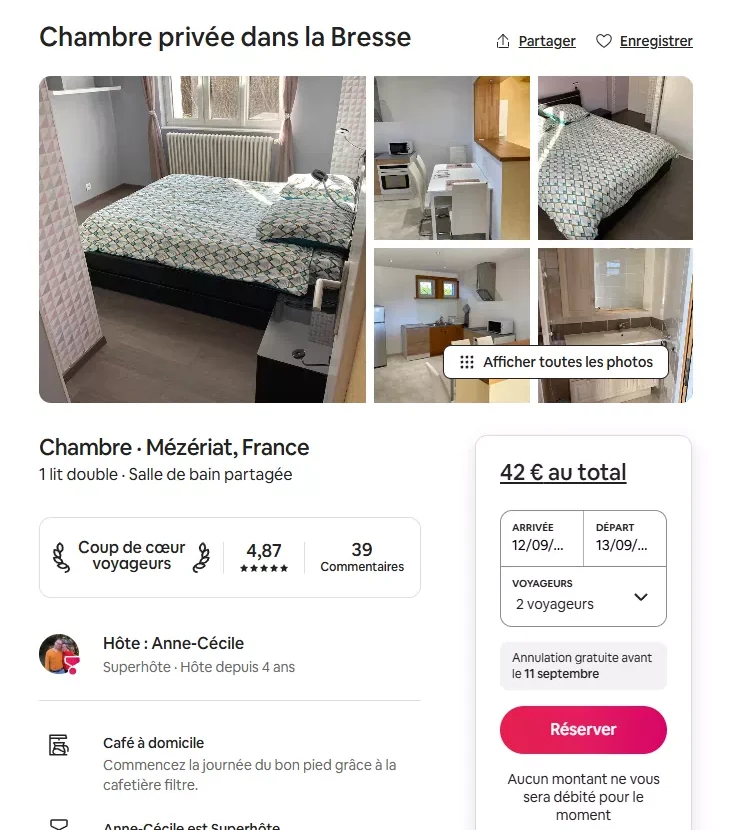
Task: Click Afficher toutes les photos button
Action: click(556, 362)
